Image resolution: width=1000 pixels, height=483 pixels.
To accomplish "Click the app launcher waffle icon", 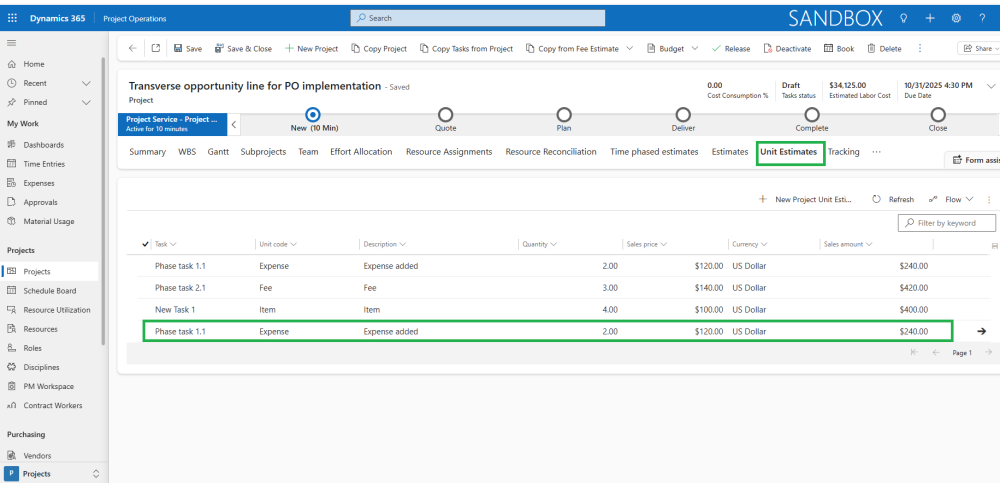I will tap(12, 18).
